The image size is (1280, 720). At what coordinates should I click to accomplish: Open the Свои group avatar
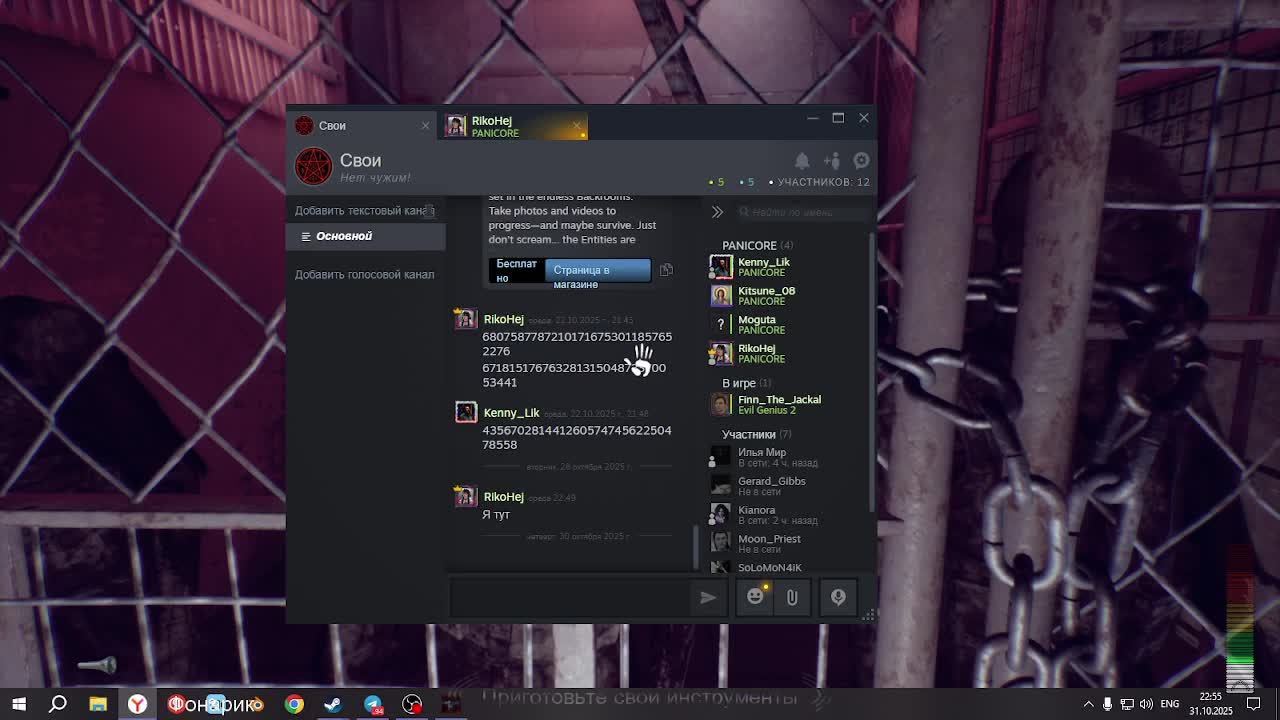[313, 166]
